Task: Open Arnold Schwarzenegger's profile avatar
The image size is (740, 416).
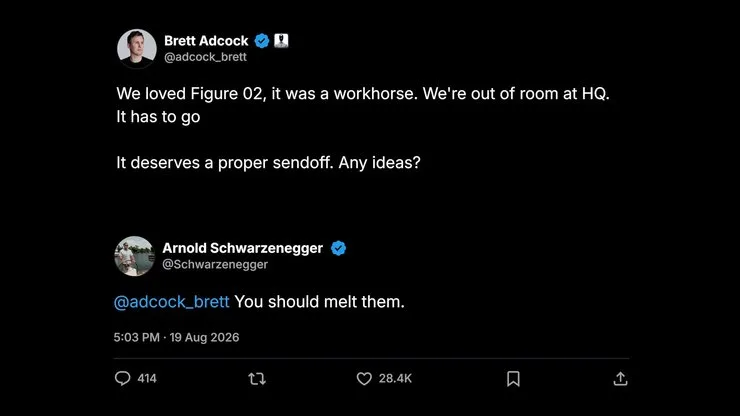Action: [135, 256]
